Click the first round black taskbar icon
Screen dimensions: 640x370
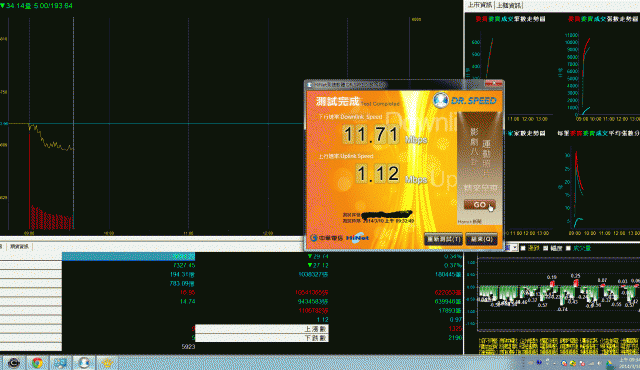tap(13, 363)
